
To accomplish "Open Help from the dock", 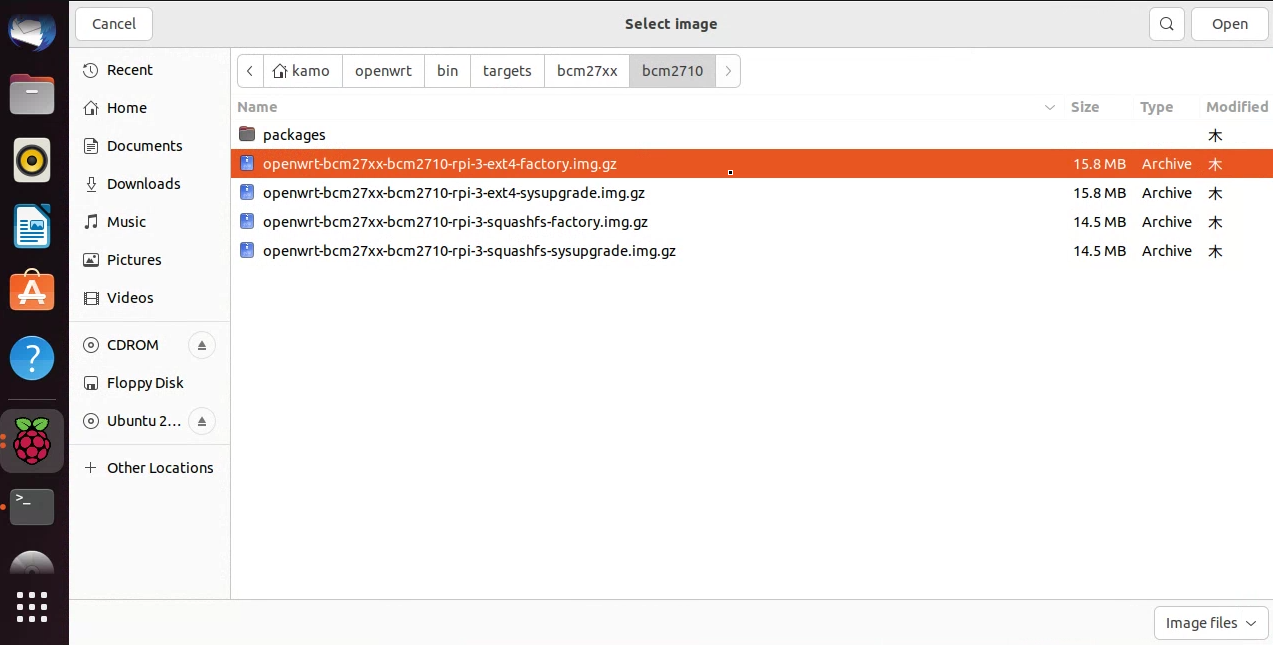I will tap(32, 357).
